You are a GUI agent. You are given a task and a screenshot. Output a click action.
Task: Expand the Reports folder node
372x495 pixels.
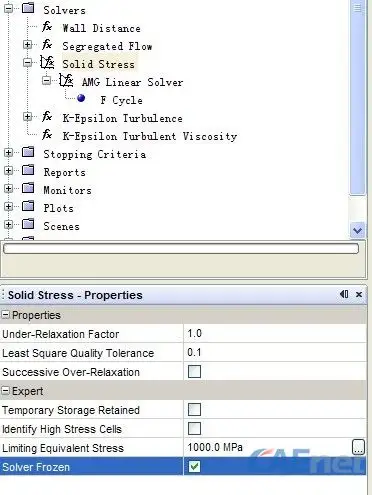coord(9,171)
